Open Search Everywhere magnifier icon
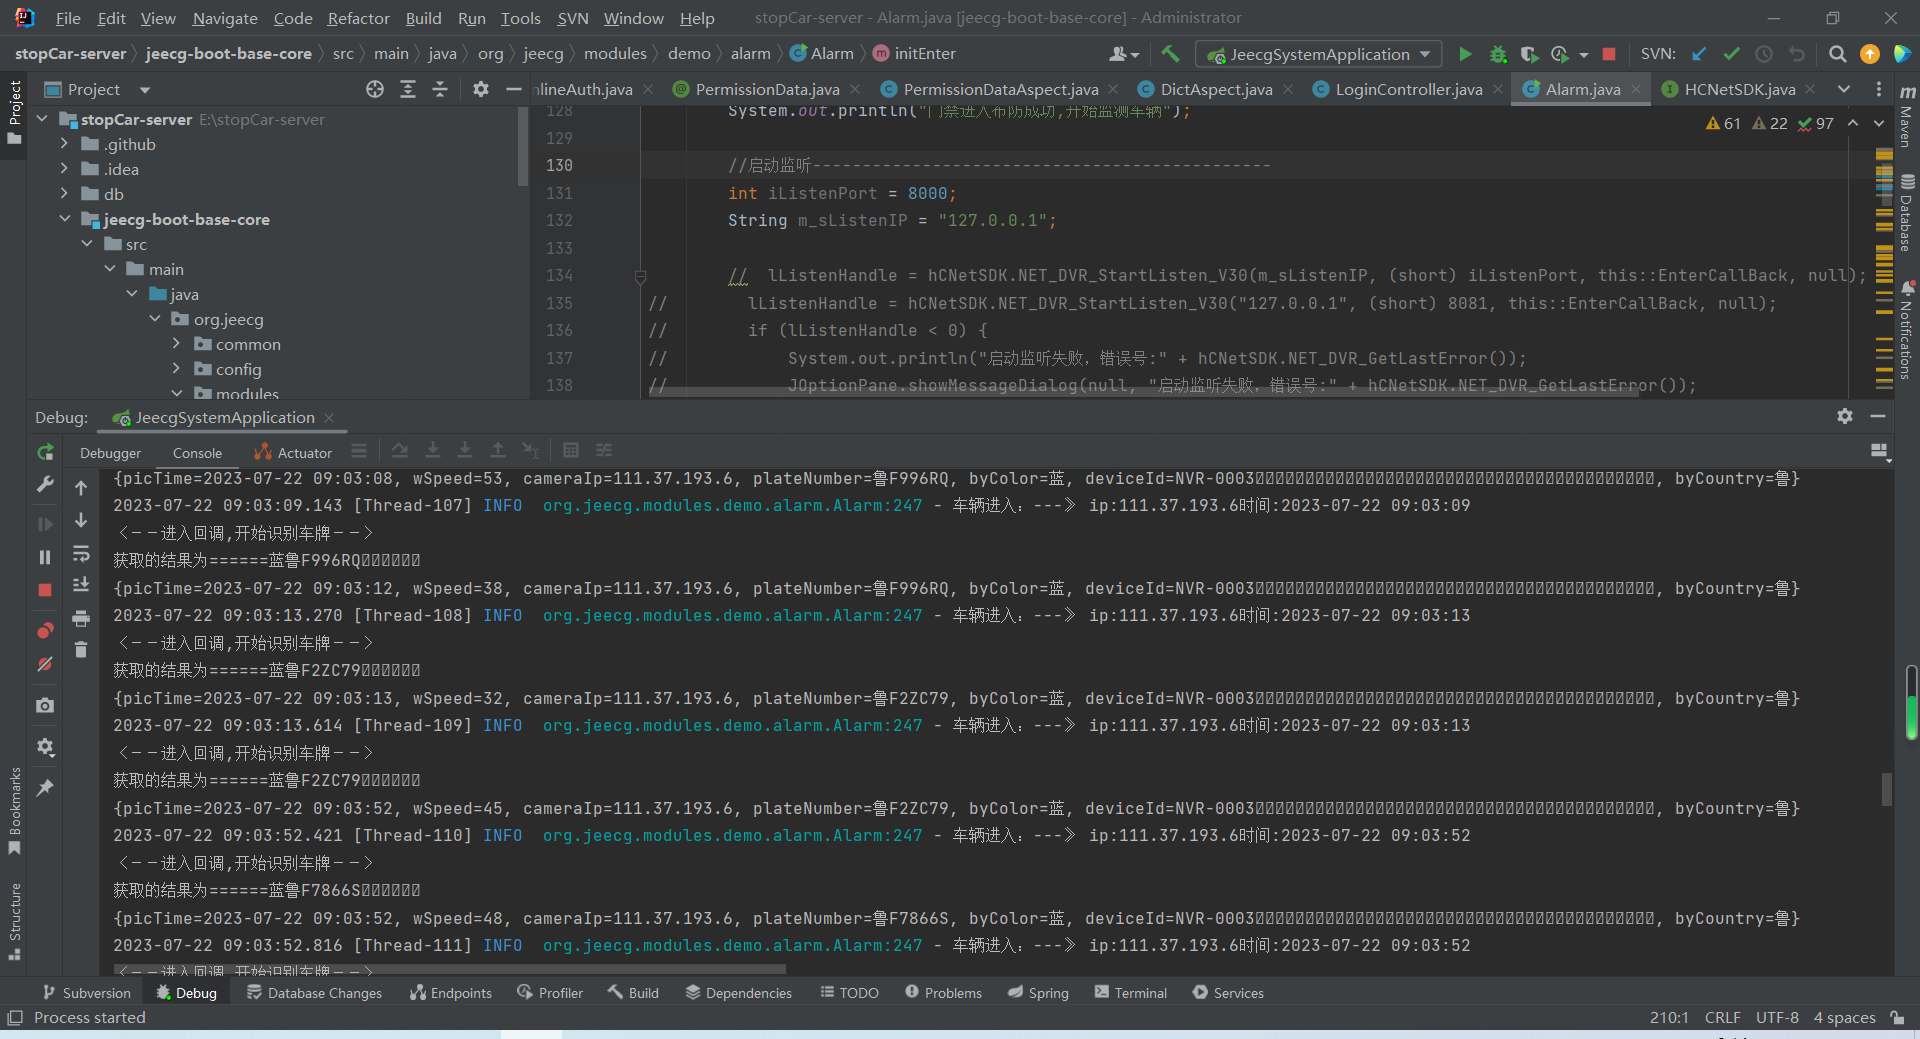The image size is (1920, 1039). (x=1837, y=54)
